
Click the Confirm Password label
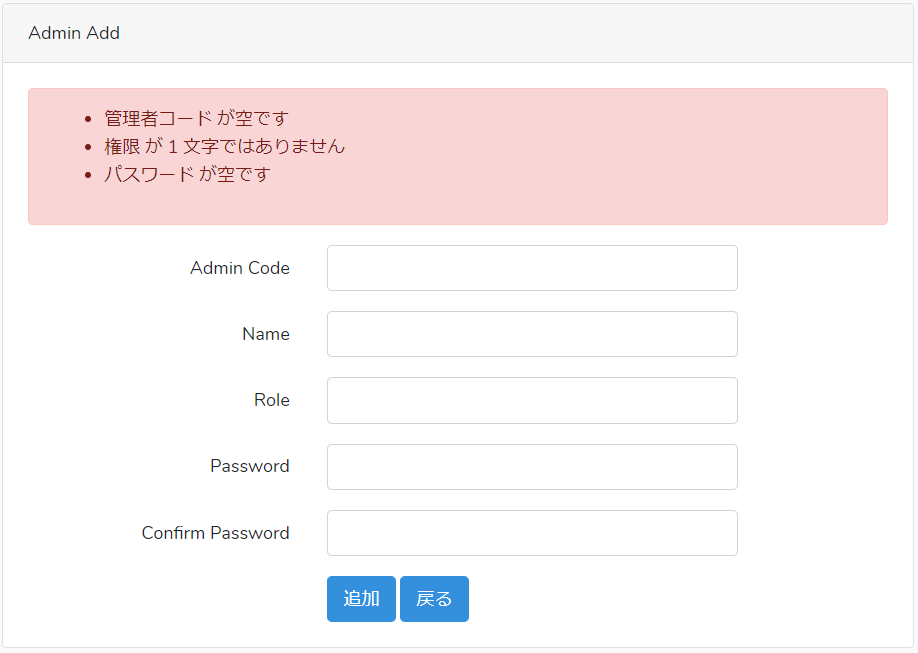[216, 533]
